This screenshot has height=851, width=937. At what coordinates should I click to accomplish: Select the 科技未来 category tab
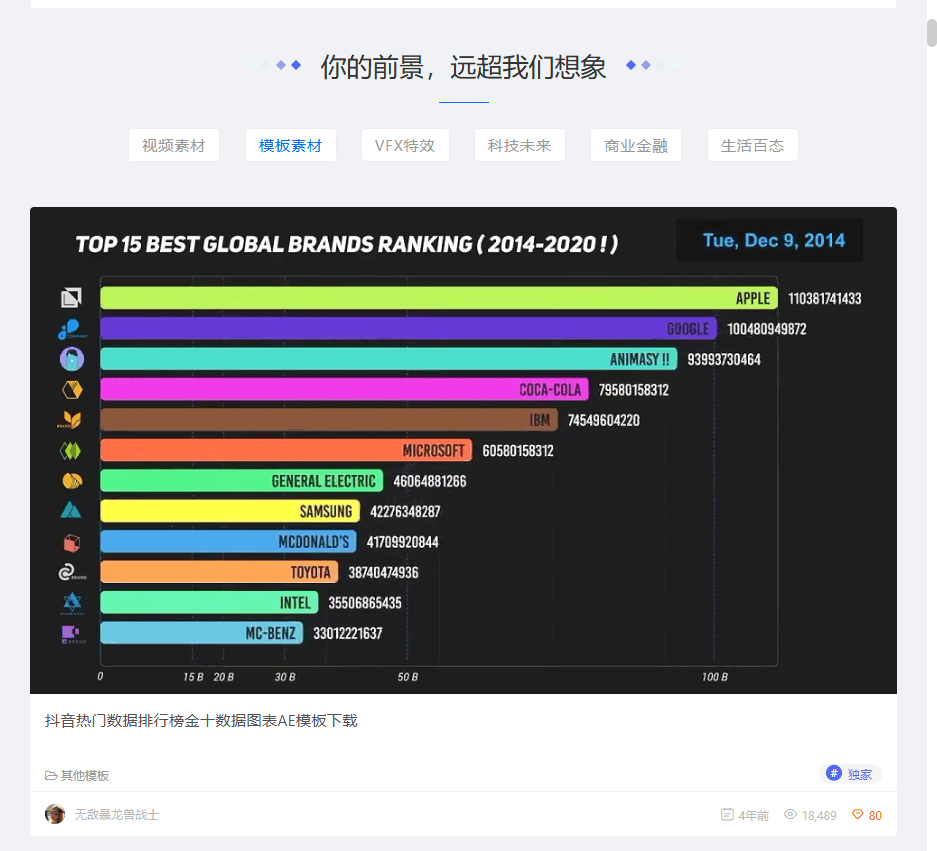tap(520, 145)
